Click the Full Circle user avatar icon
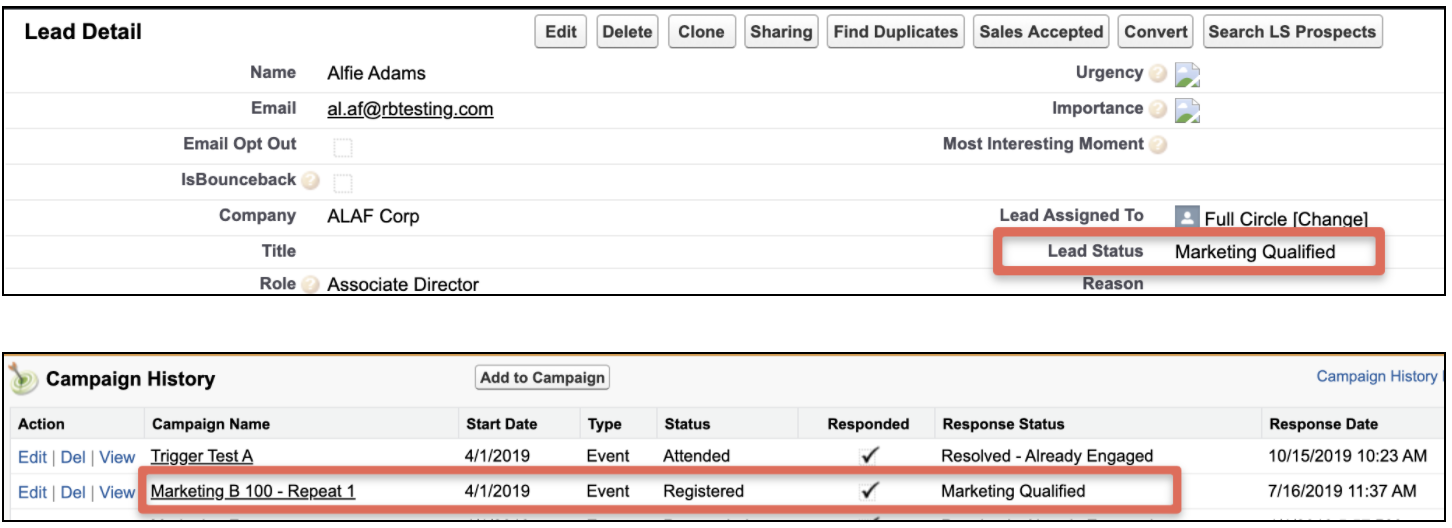 (1187, 217)
